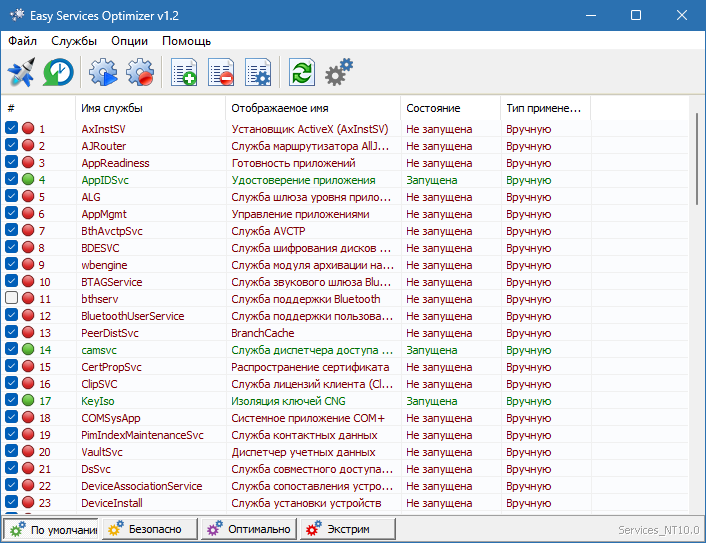Select the Безопасно preset button

[150, 529]
